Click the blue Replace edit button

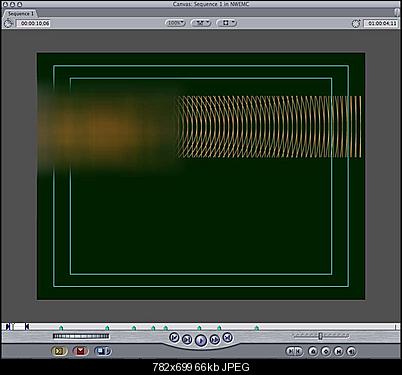click(x=103, y=351)
